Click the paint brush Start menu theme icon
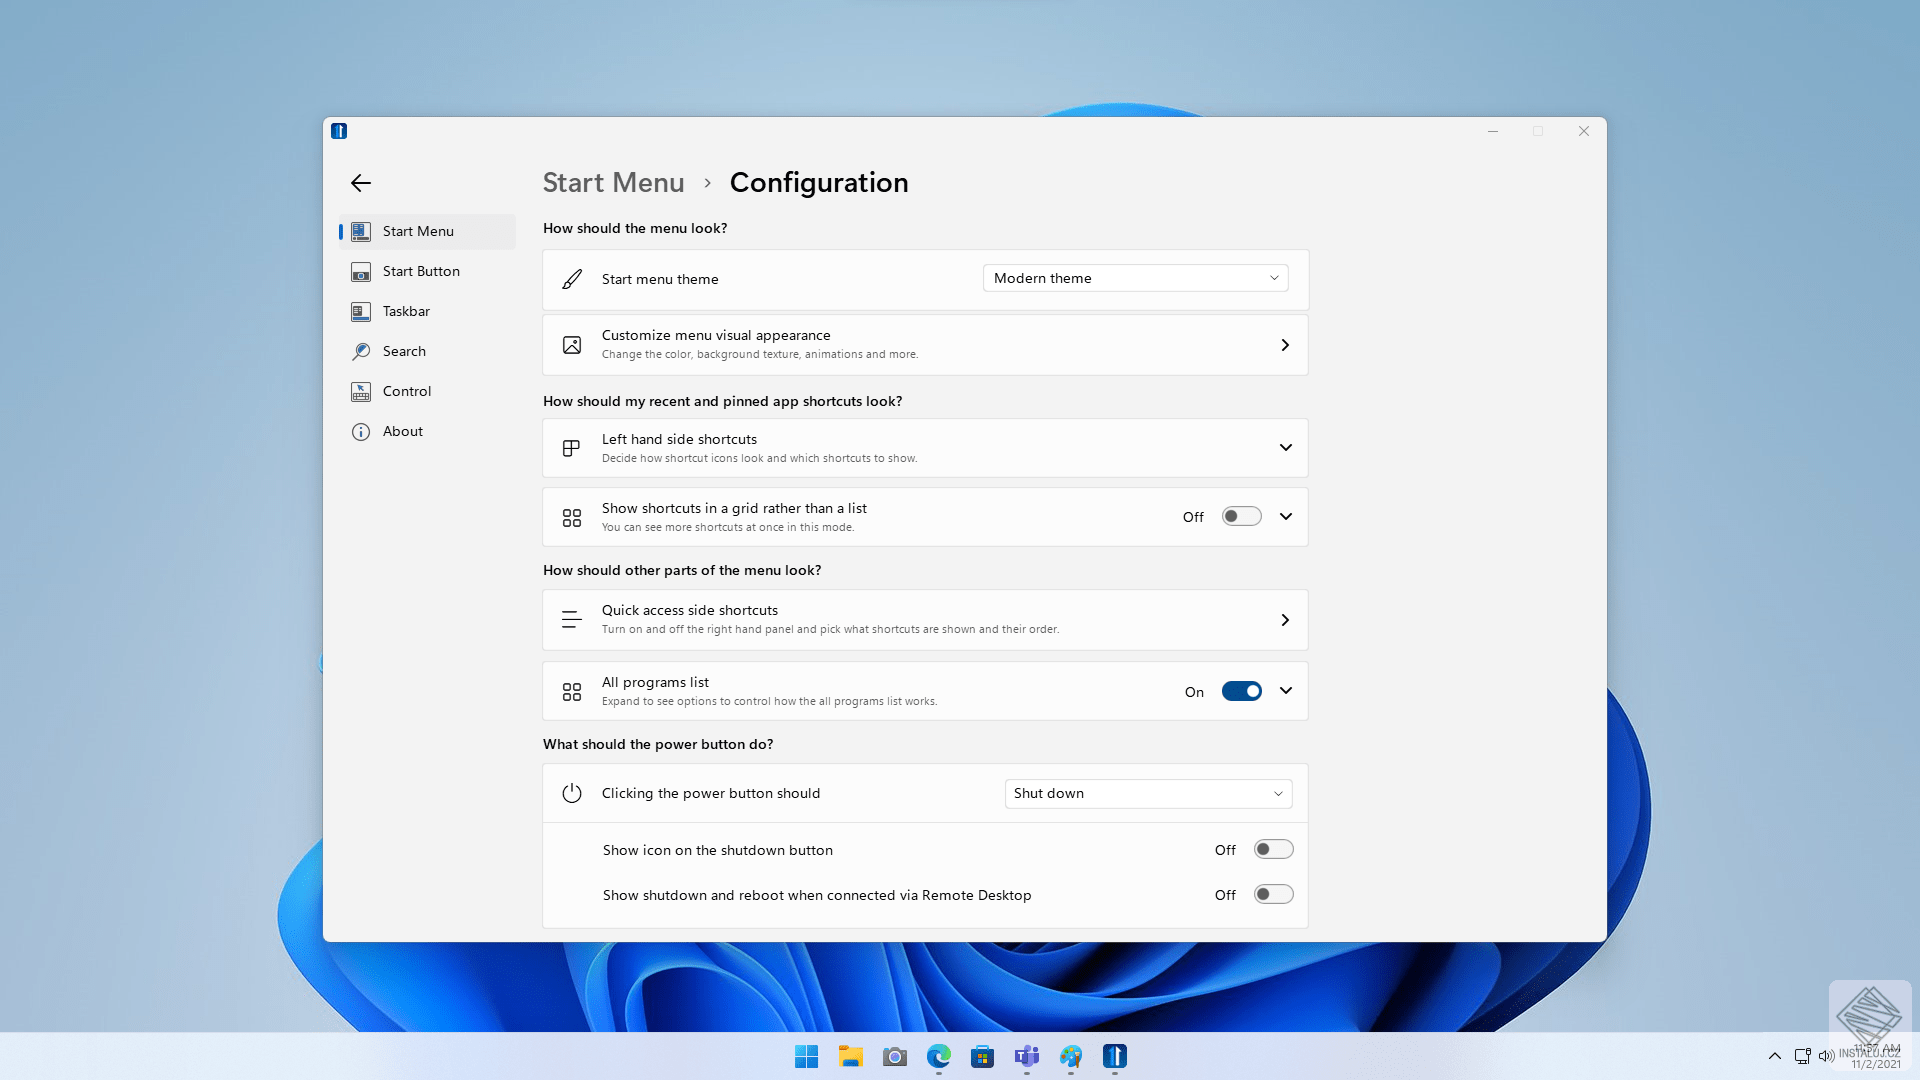1920x1080 pixels. tap(570, 278)
